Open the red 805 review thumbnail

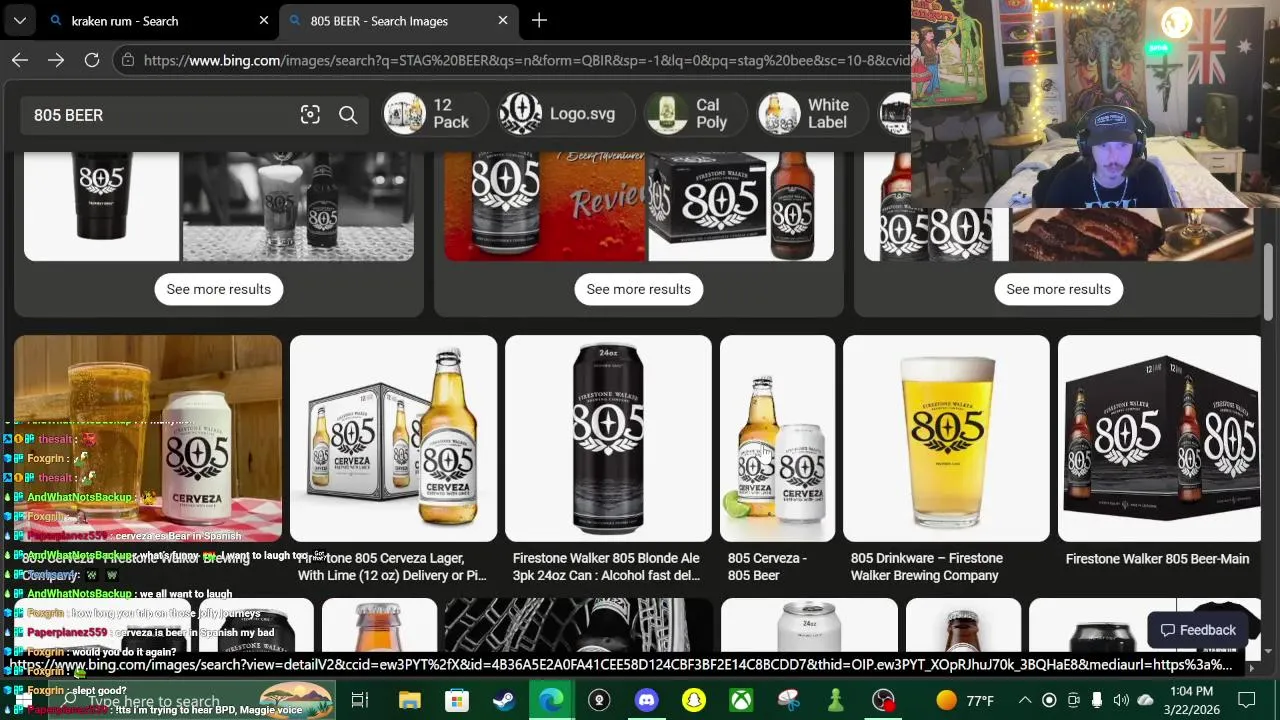pos(546,206)
